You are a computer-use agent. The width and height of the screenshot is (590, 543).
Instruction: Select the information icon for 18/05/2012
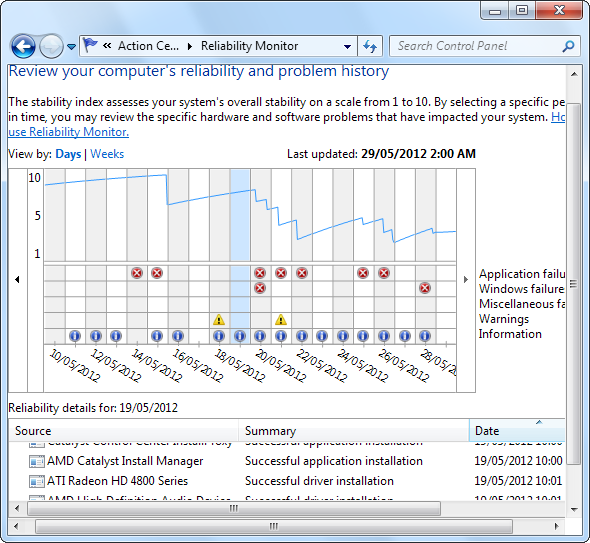[x=219, y=336]
